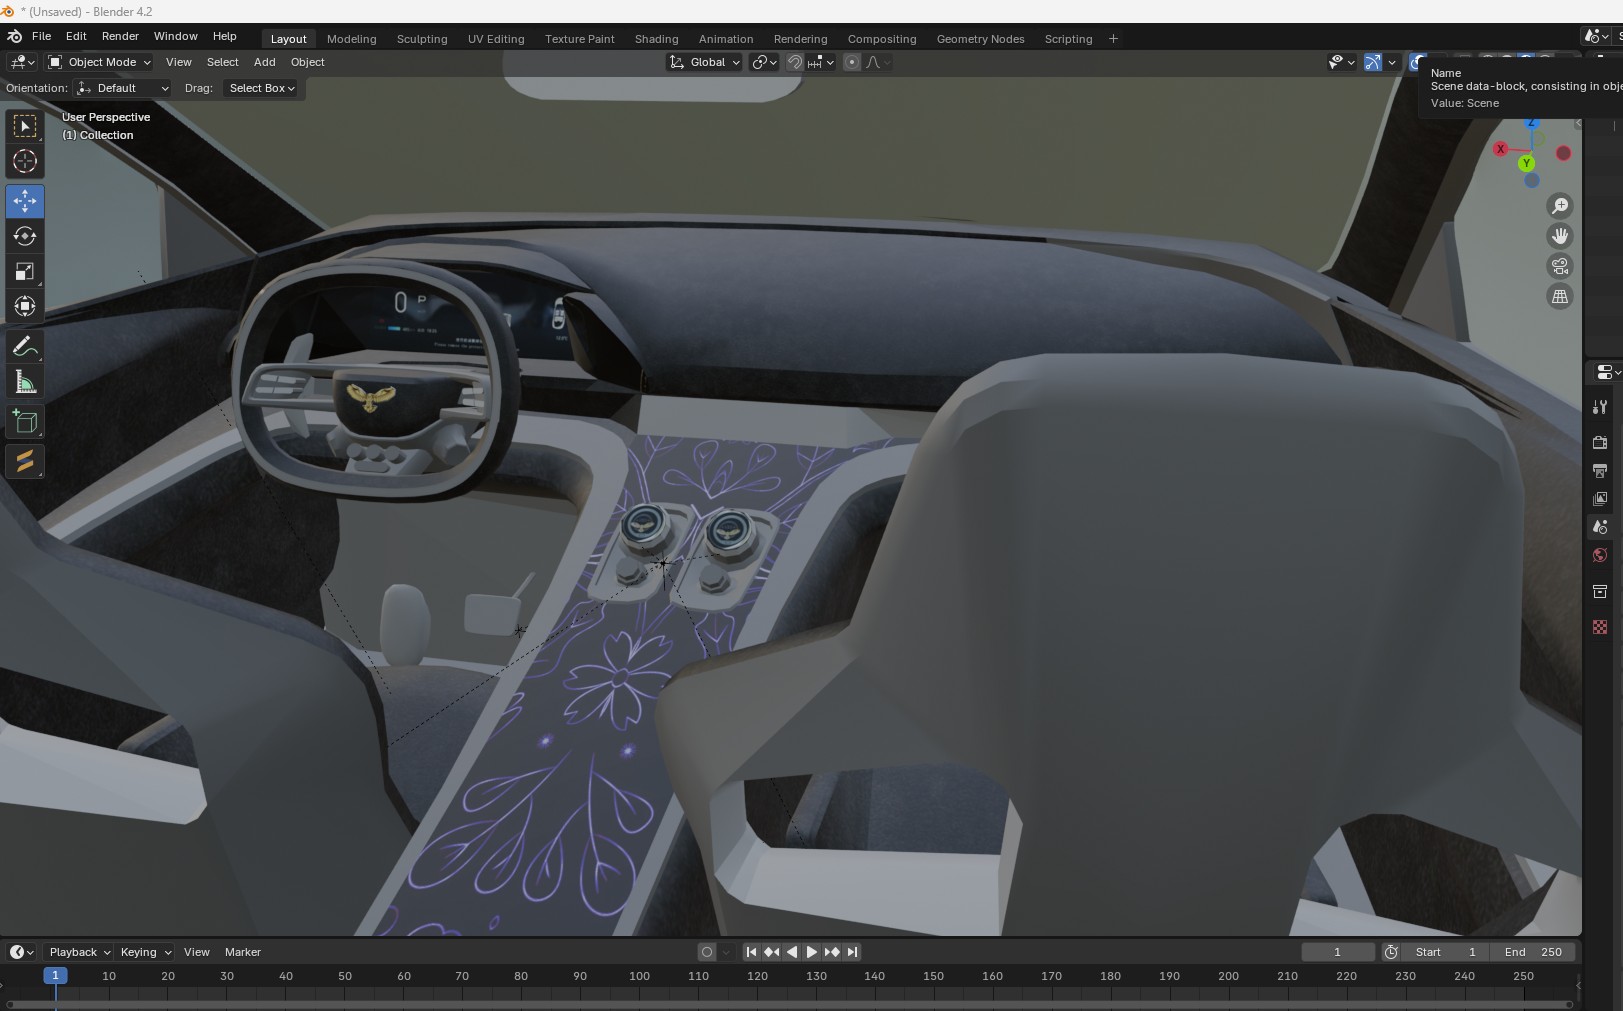Click frame 100 on the timeline ruler
Viewport: 1623px width, 1011px height.
(x=639, y=976)
